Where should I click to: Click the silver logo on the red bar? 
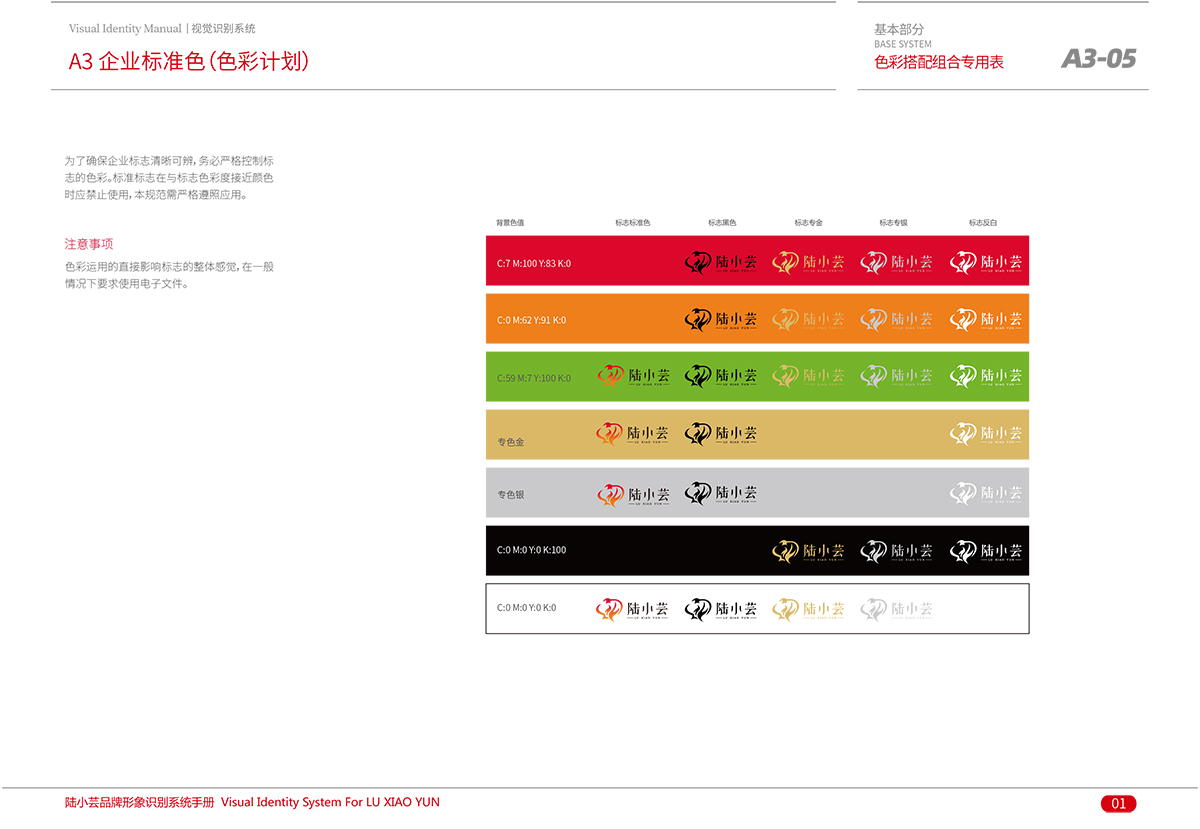(x=896, y=262)
